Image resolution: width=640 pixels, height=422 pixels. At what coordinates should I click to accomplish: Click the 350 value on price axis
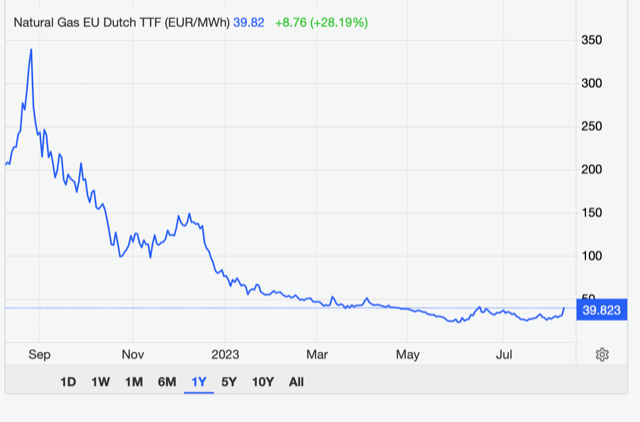click(593, 40)
